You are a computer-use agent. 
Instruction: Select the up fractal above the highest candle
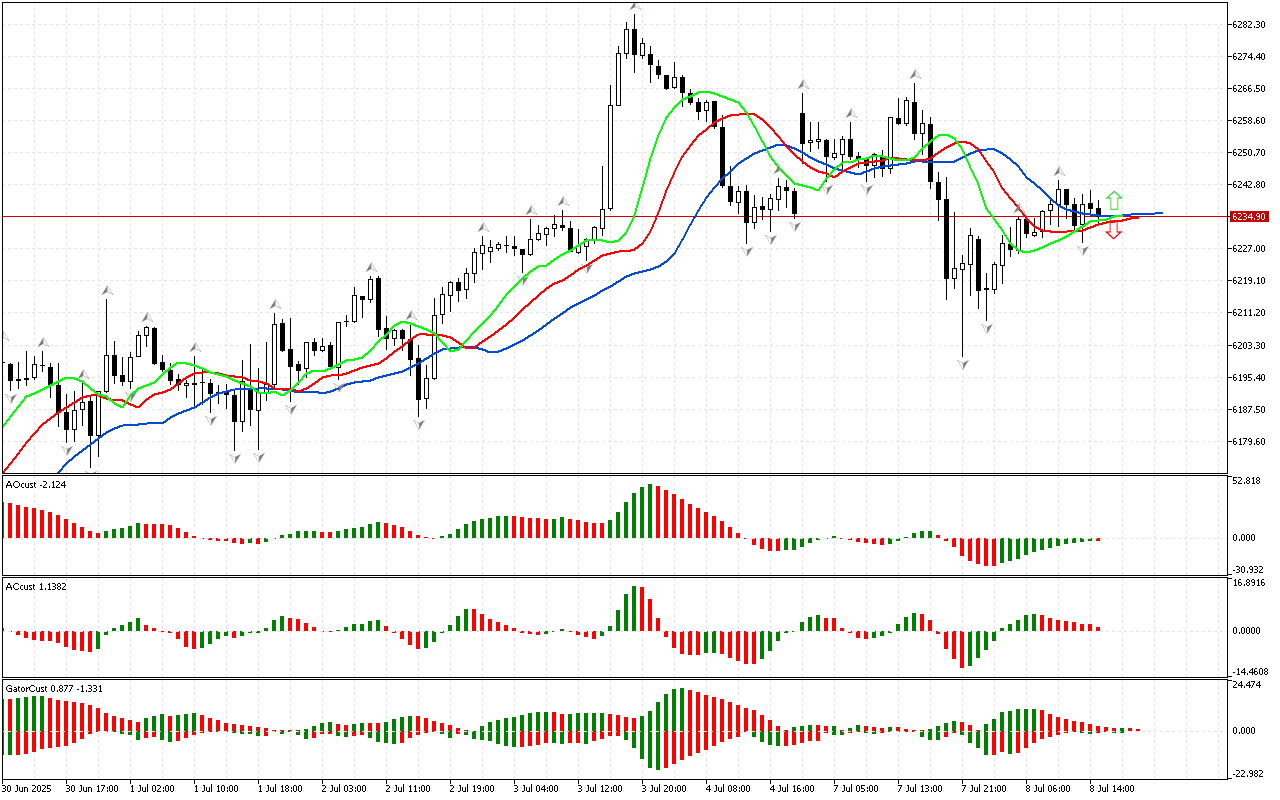pyautogui.click(x=634, y=7)
